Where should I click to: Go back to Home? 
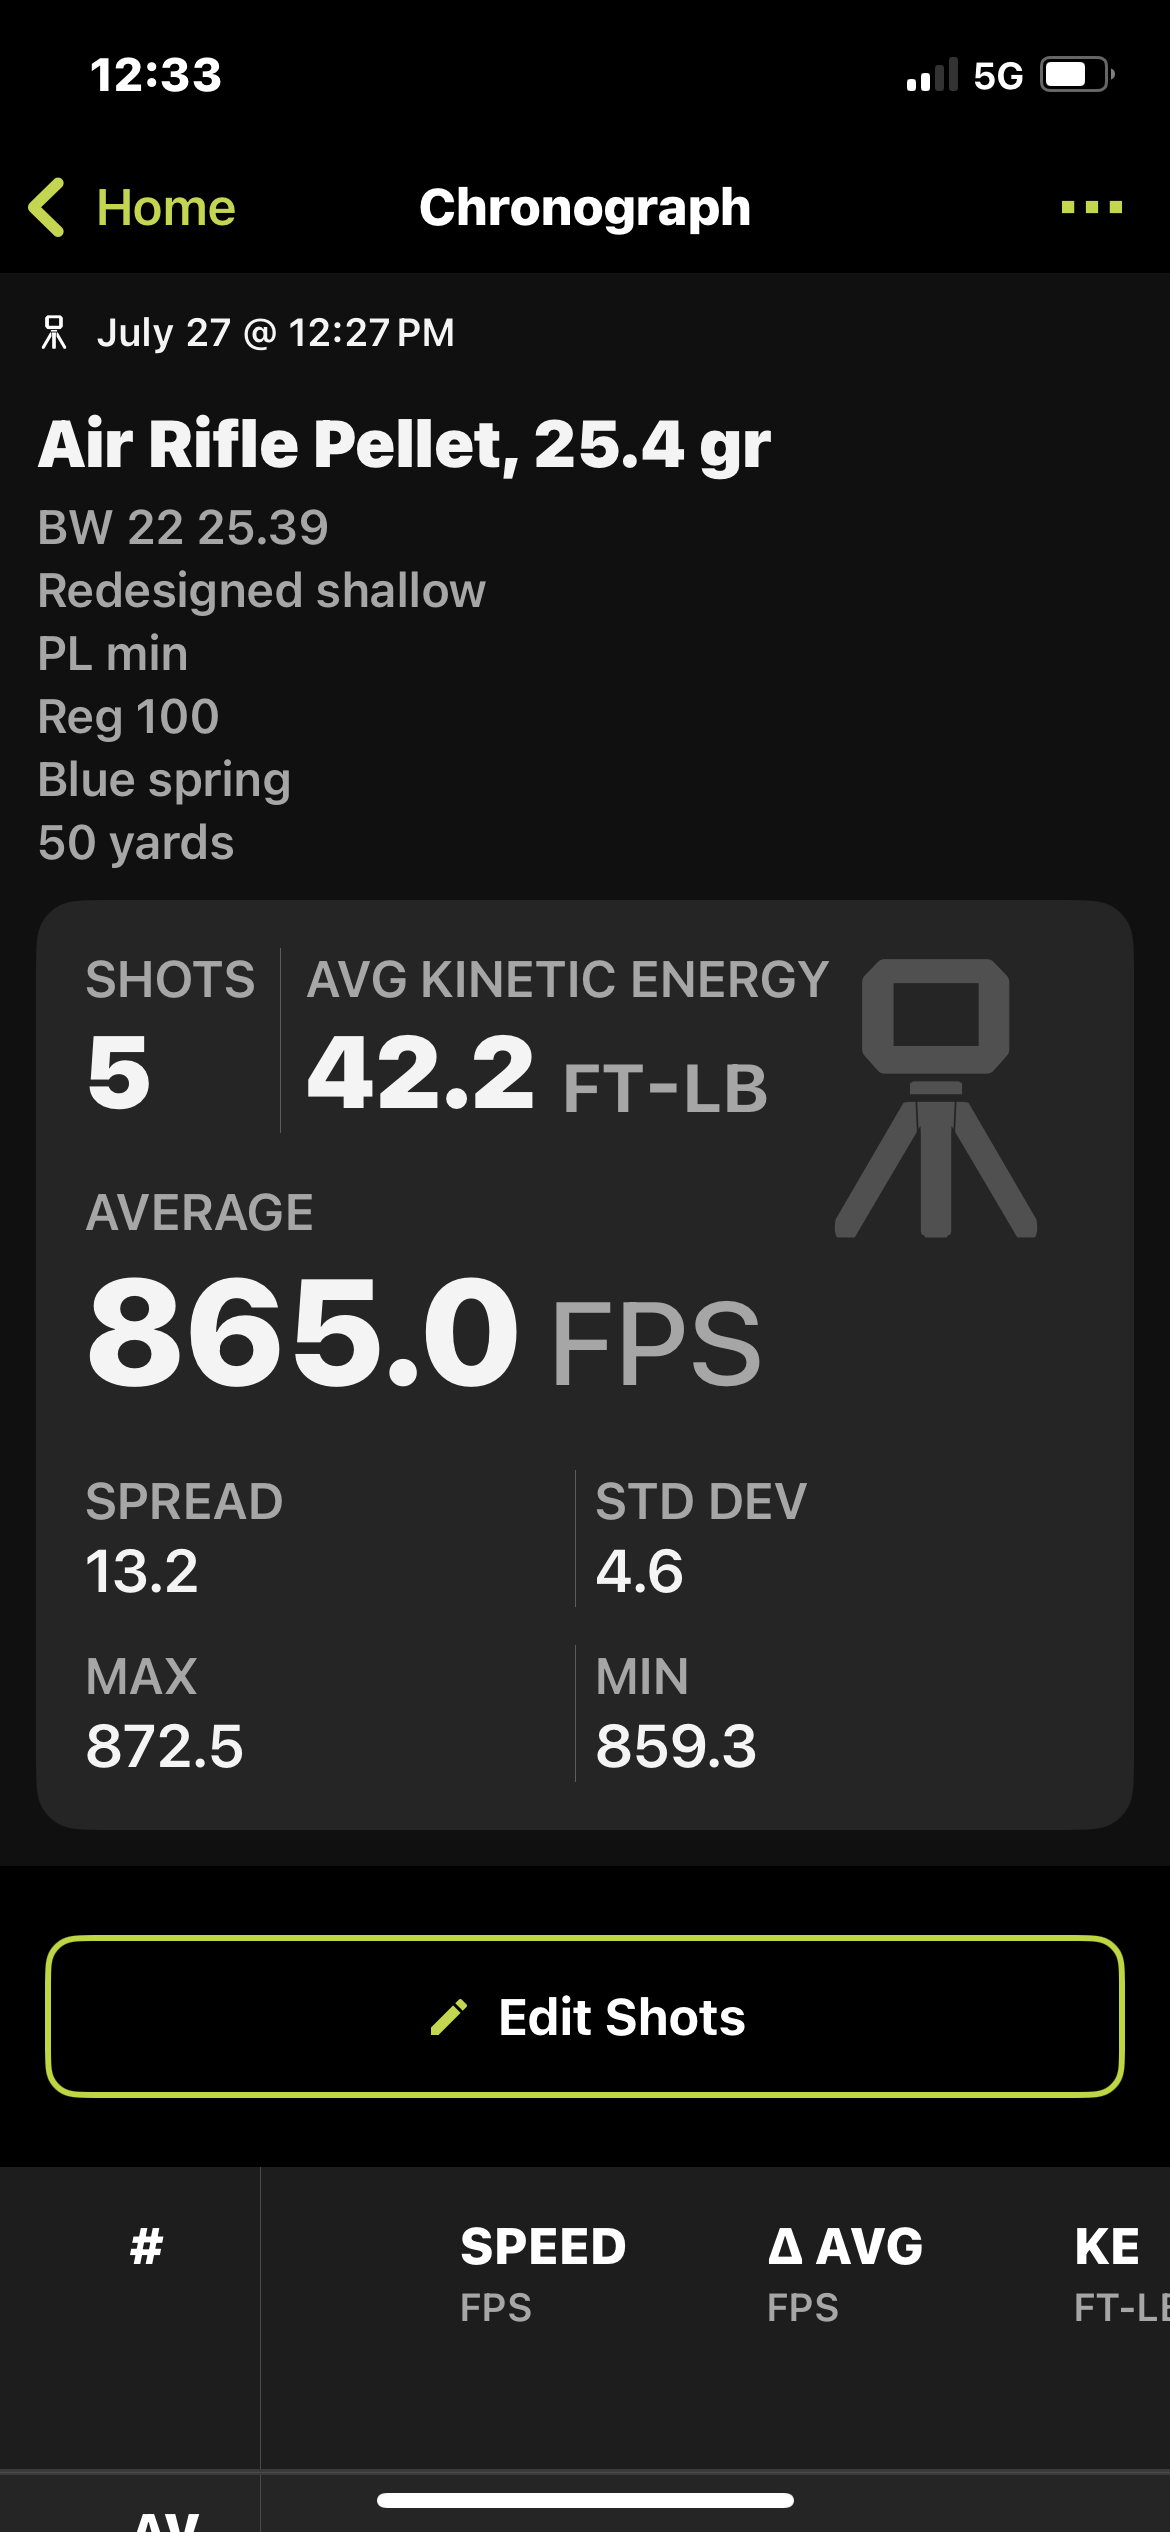coord(165,208)
